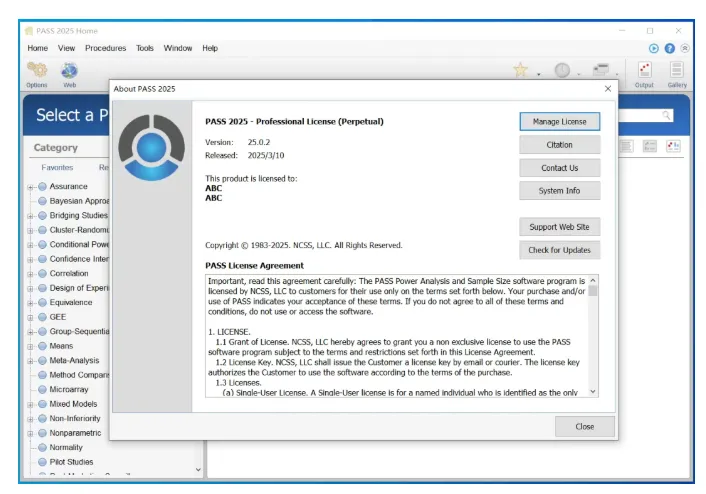The height and width of the screenshot is (494, 706).
Task: Visit the Support Web Site
Action: tap(559, 227)
